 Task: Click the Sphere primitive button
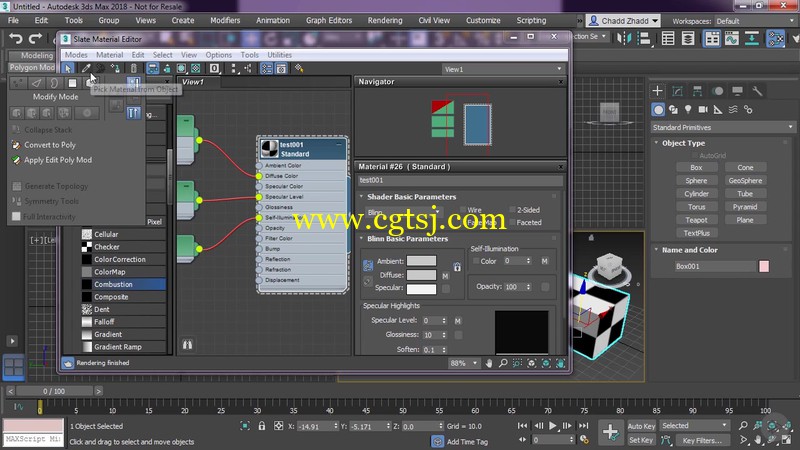click(696, 181)
